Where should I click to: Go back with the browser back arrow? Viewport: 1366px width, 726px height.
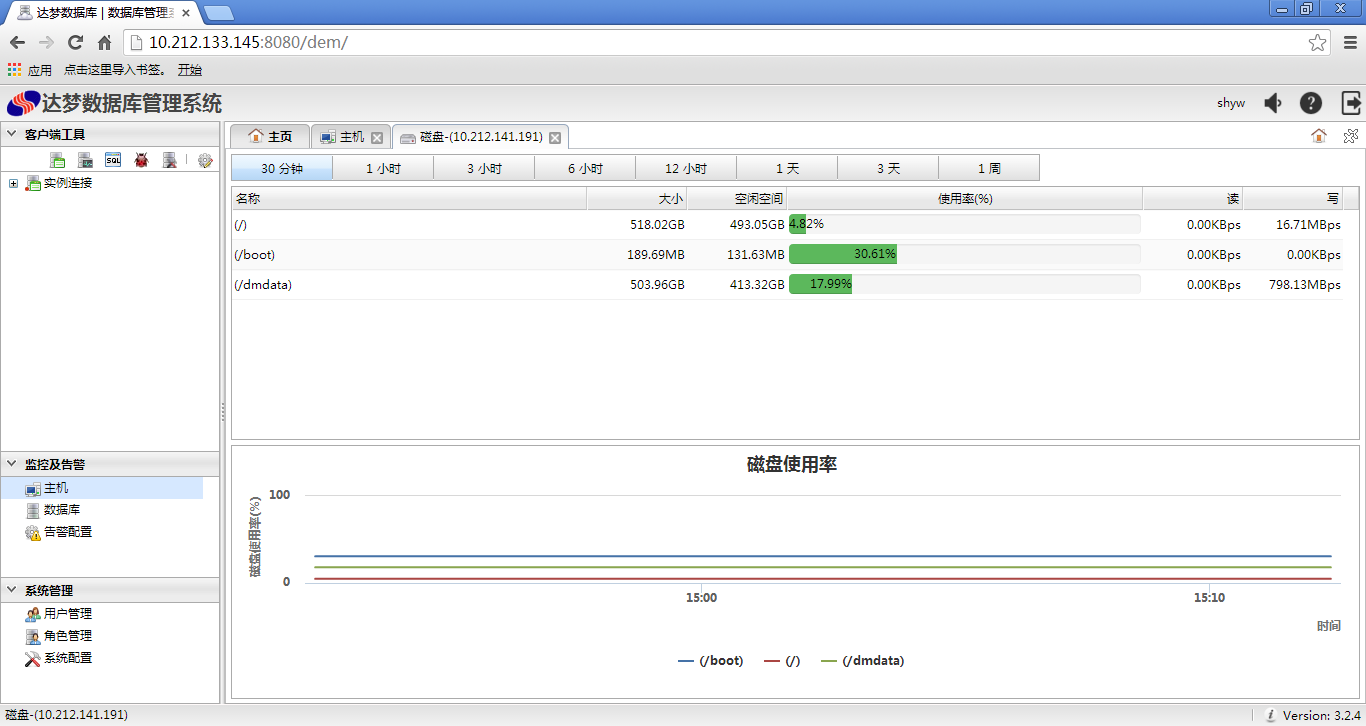click(x=17, y=42)
